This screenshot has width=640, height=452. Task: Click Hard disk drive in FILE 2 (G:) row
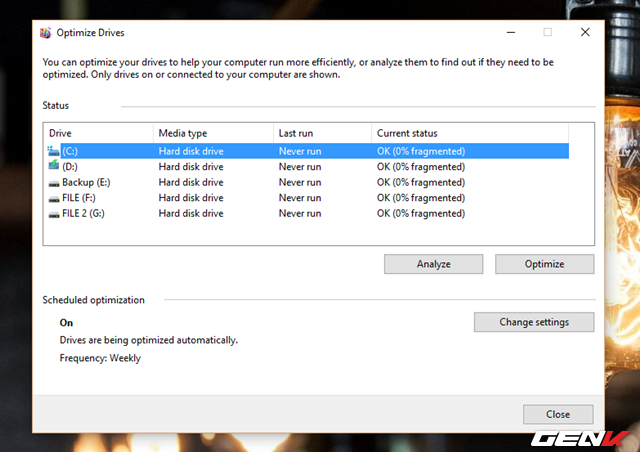191,213
